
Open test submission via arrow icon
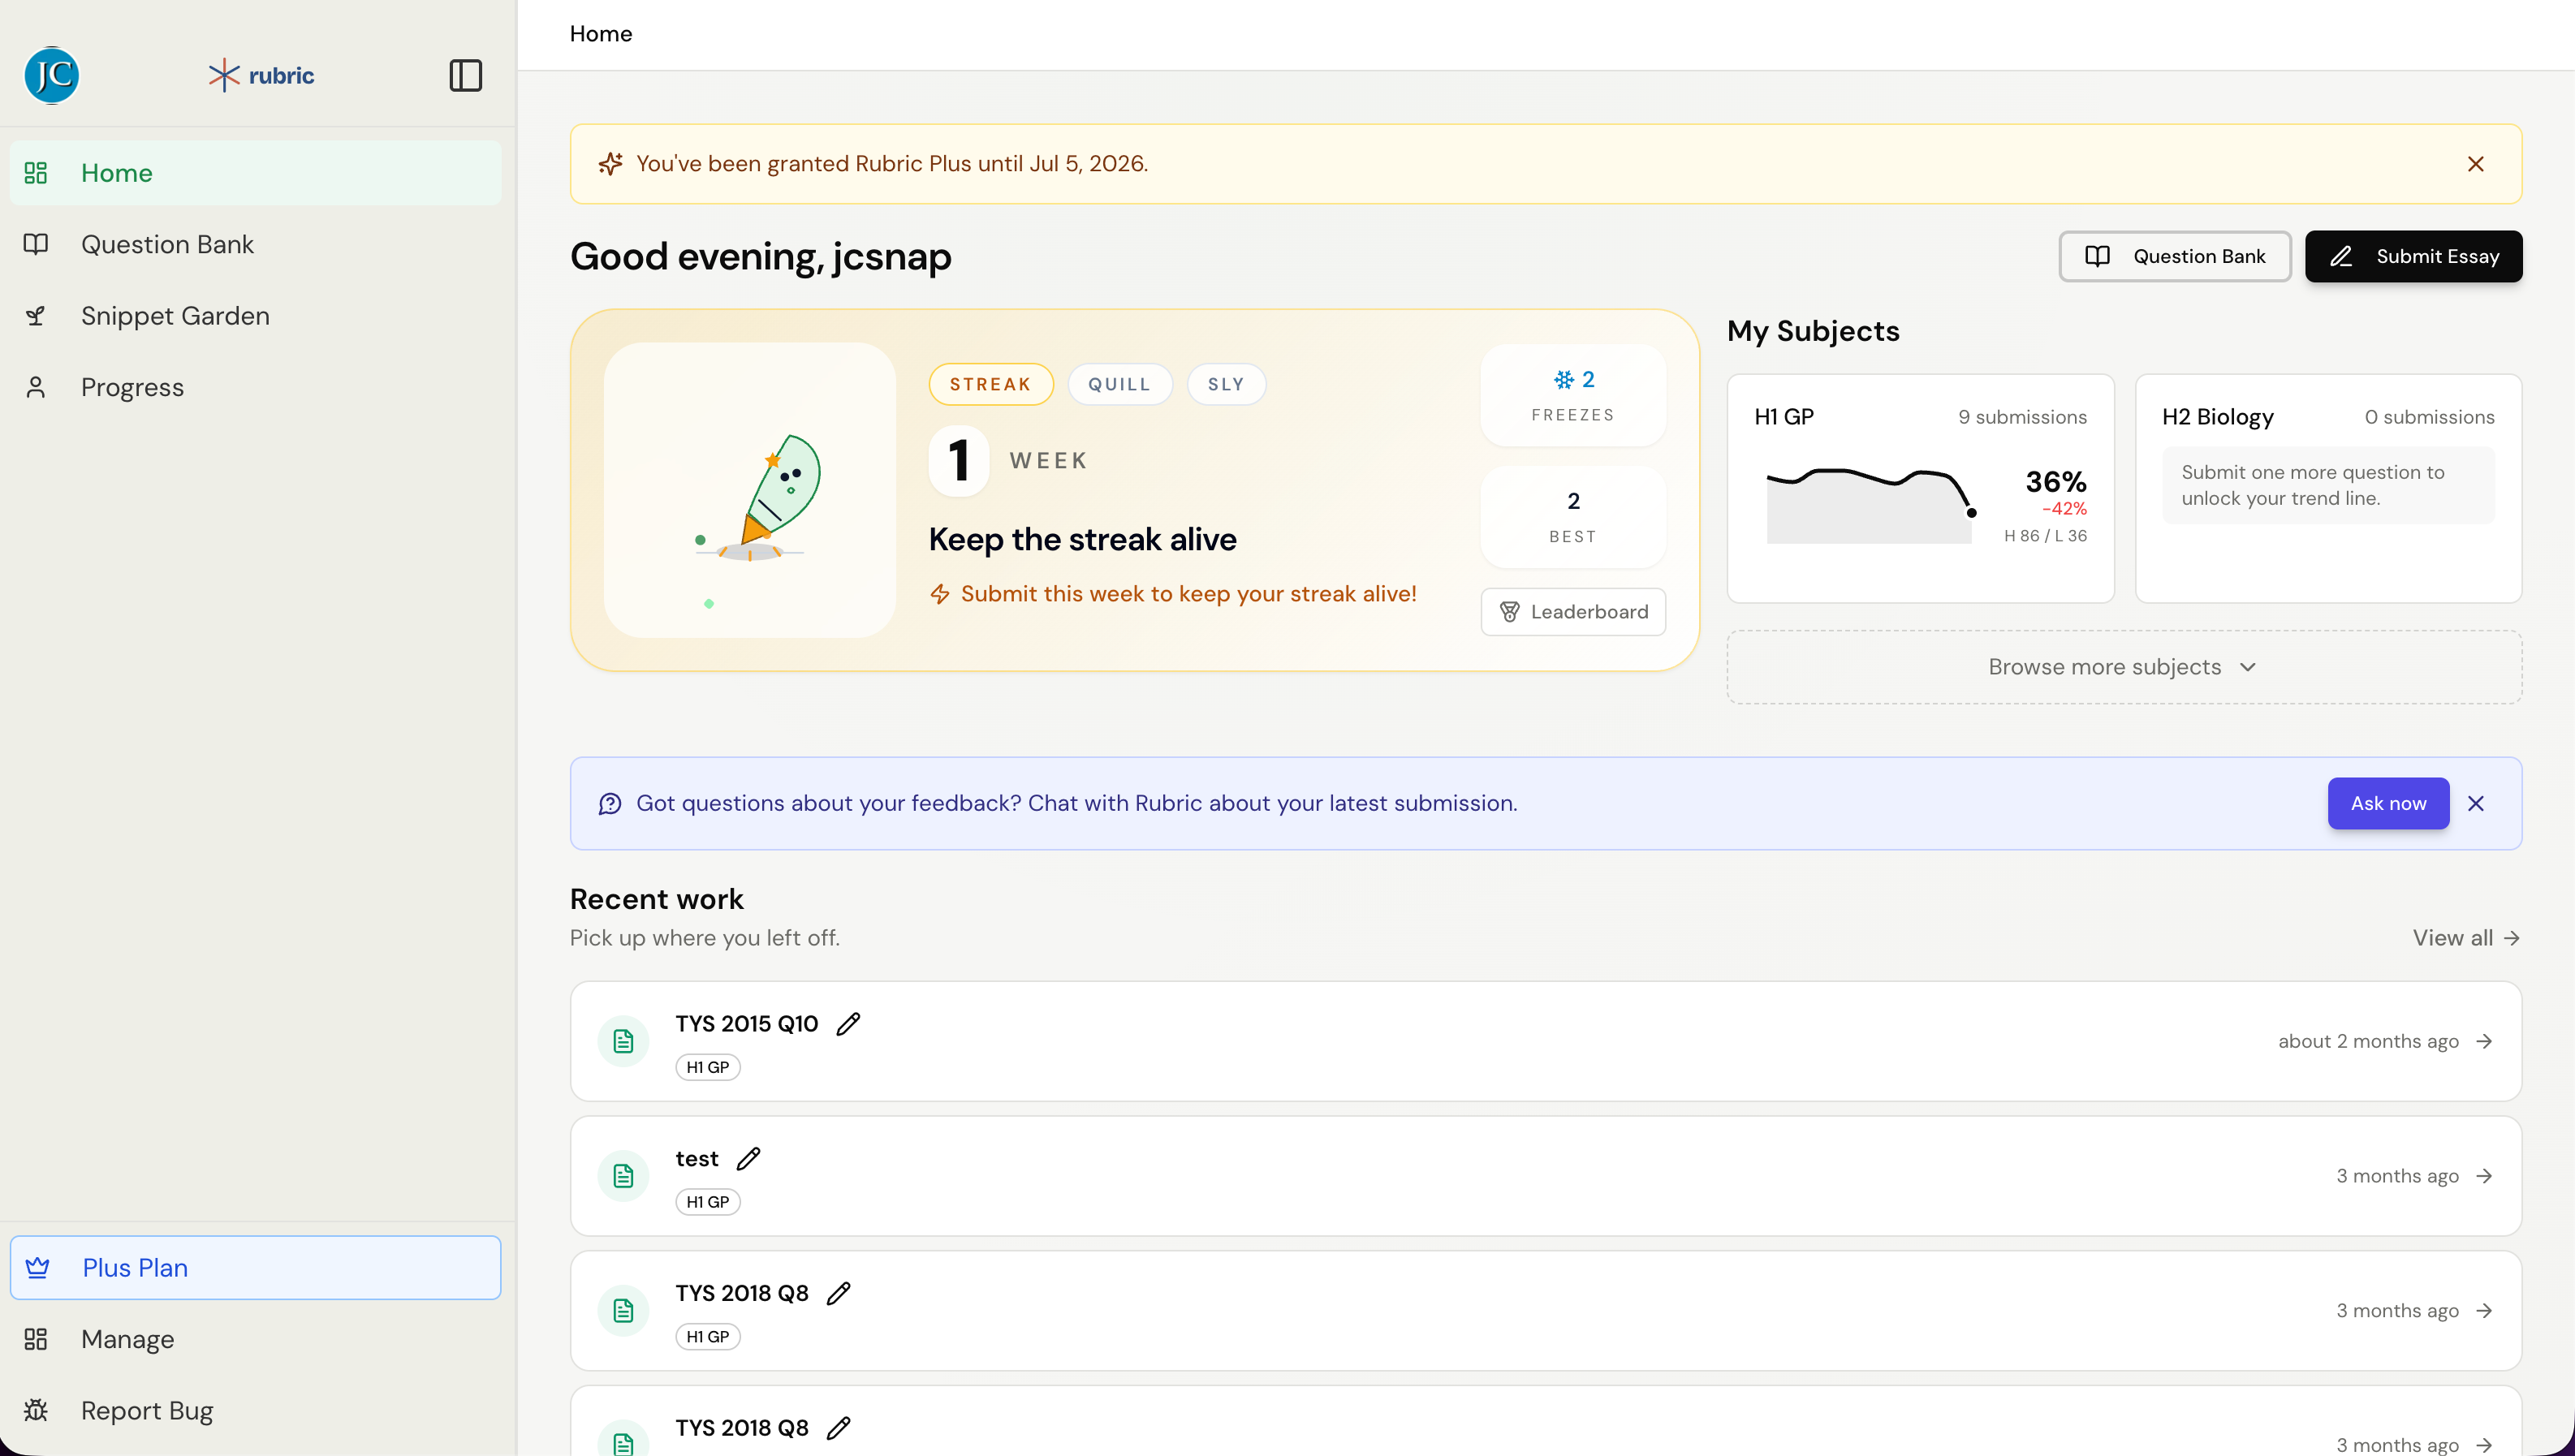click(2484, 1176)
